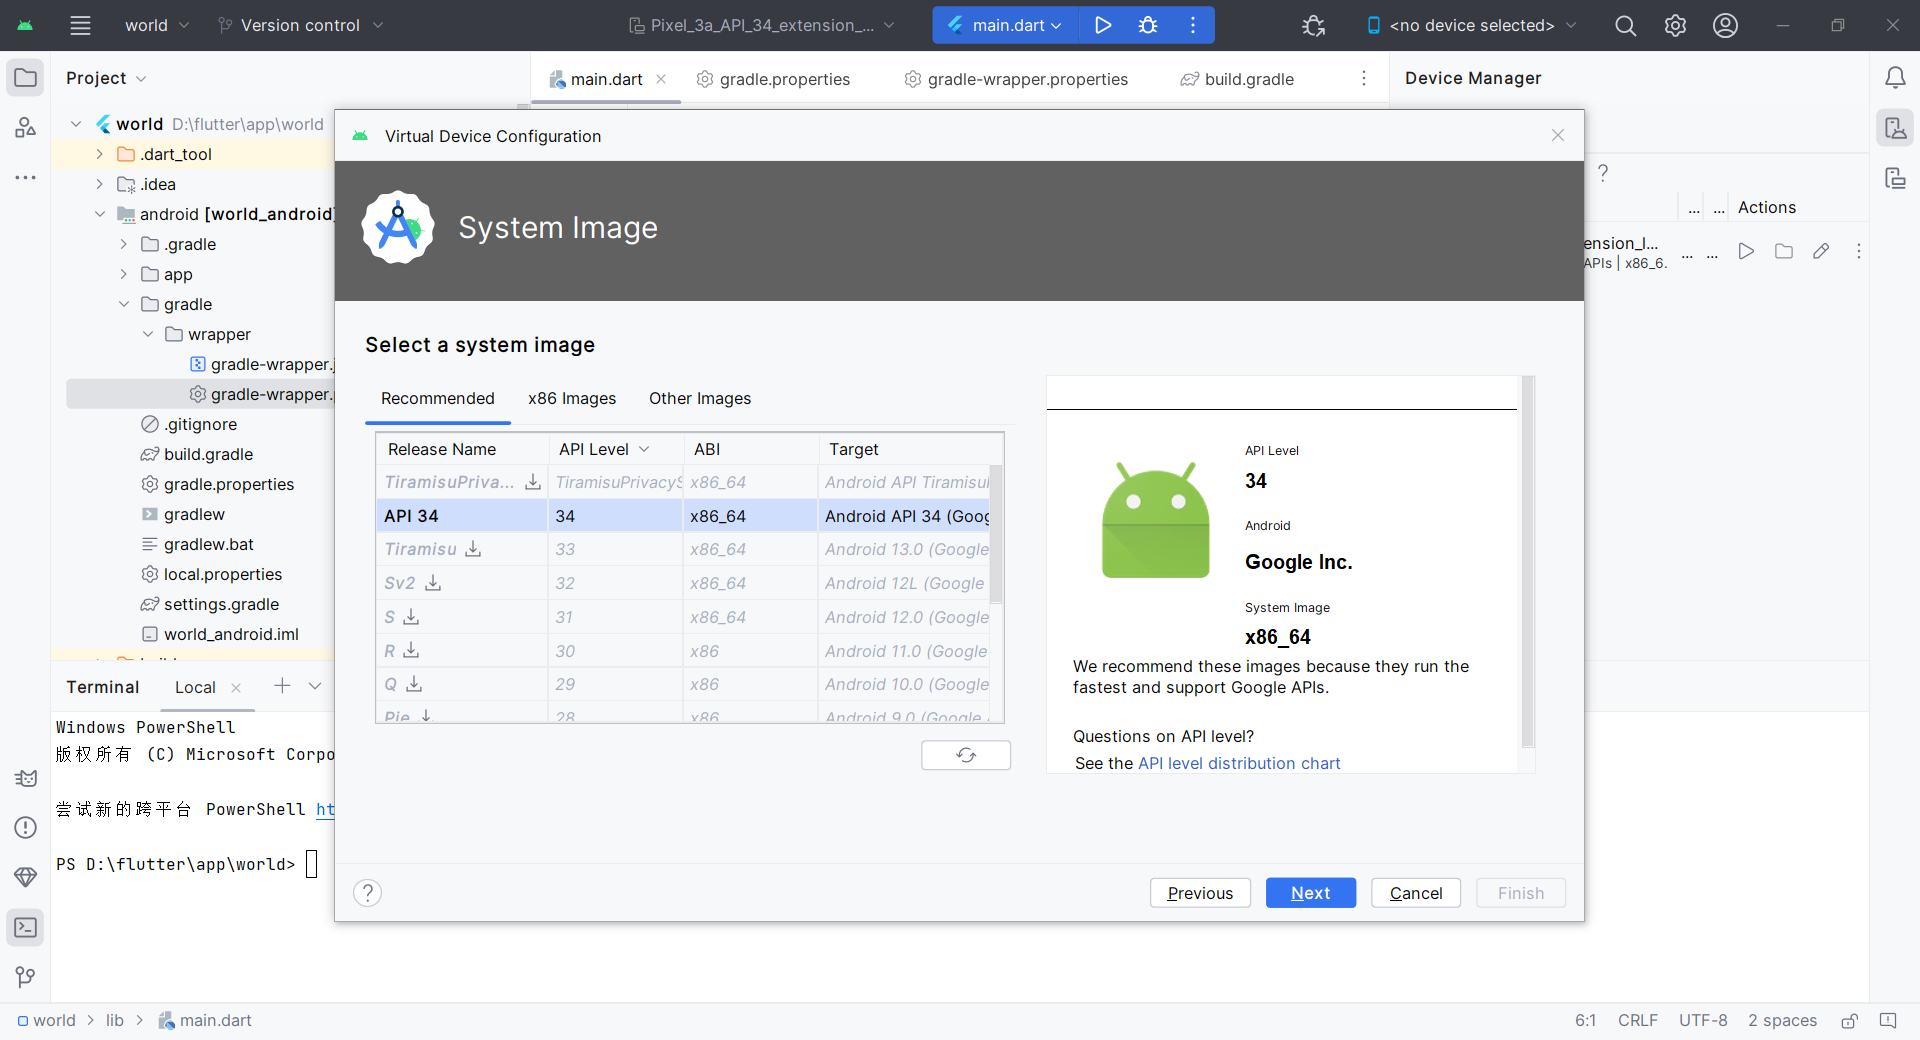This screenshot has height=1040, width=1920.
Task: Download the Q system image
Action: 414,684
